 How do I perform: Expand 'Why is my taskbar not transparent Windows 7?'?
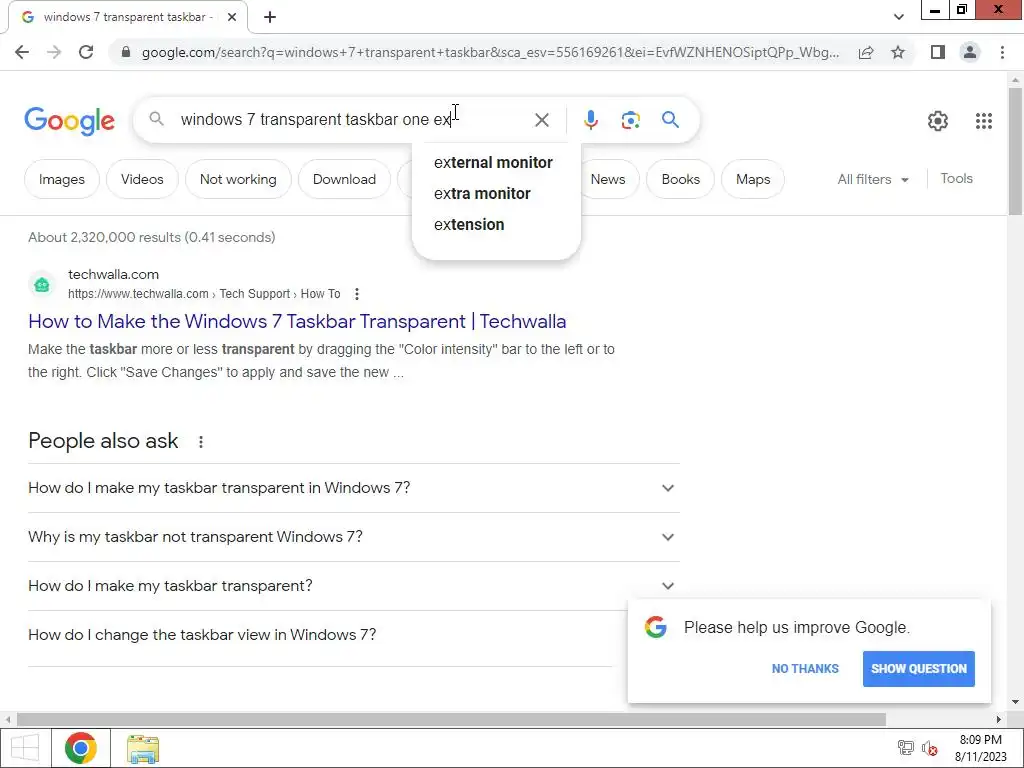point(353,537)
